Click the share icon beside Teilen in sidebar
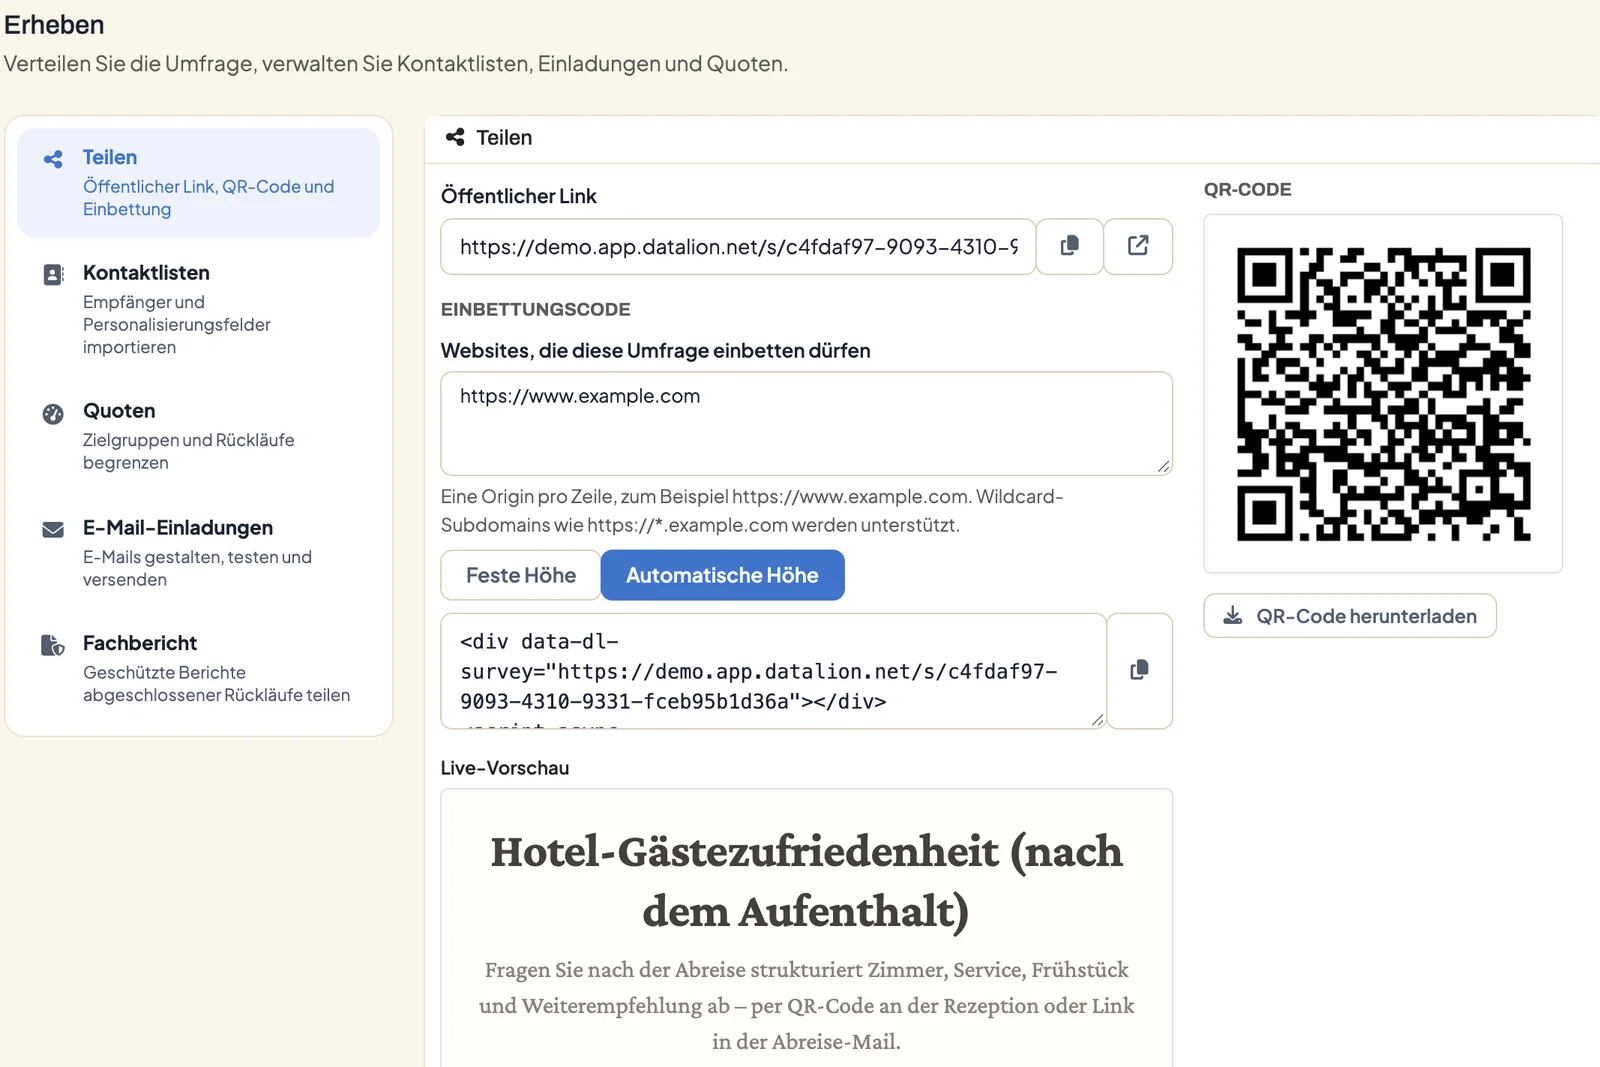1600x1067 pixels. pyautogui.click(x=53, y=159)
